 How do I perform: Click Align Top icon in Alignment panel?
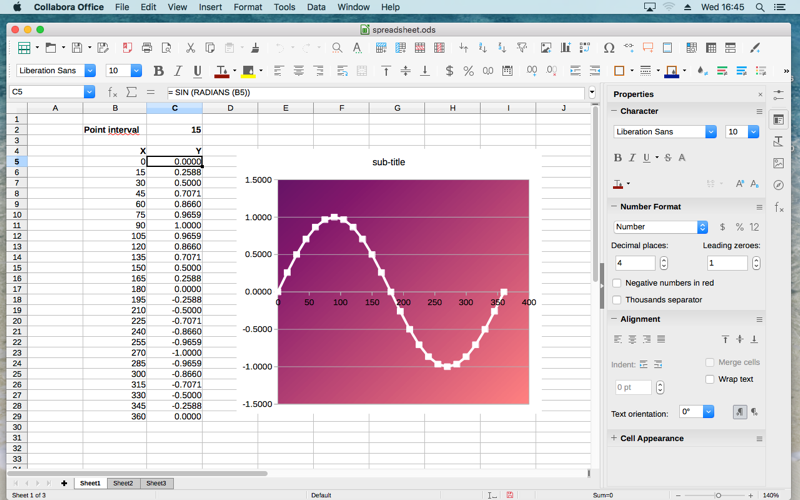point(725,339)
